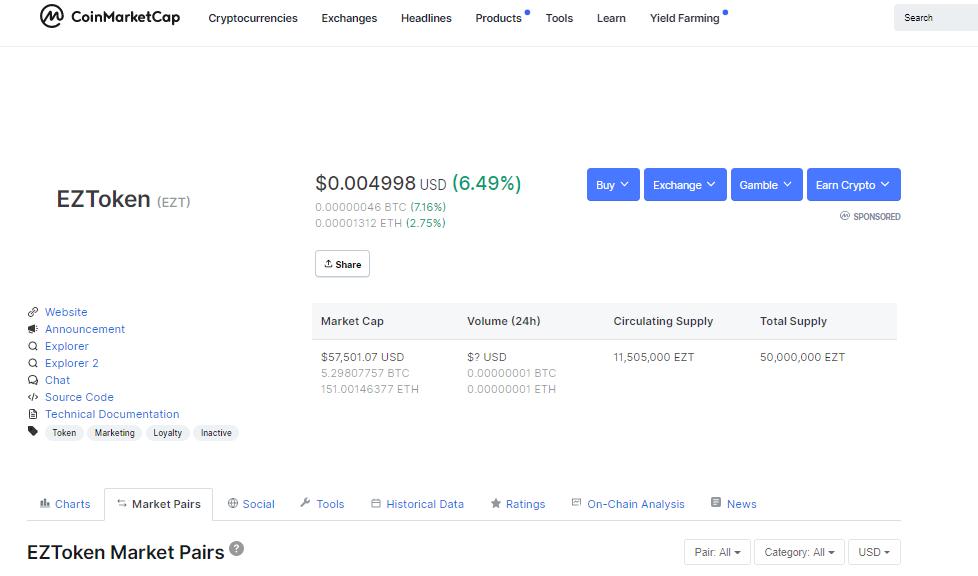The height and width of the screenshot is (576, 978).
Task: Click the magnifier icon beside Explorer 2
Action: [33, 363]
